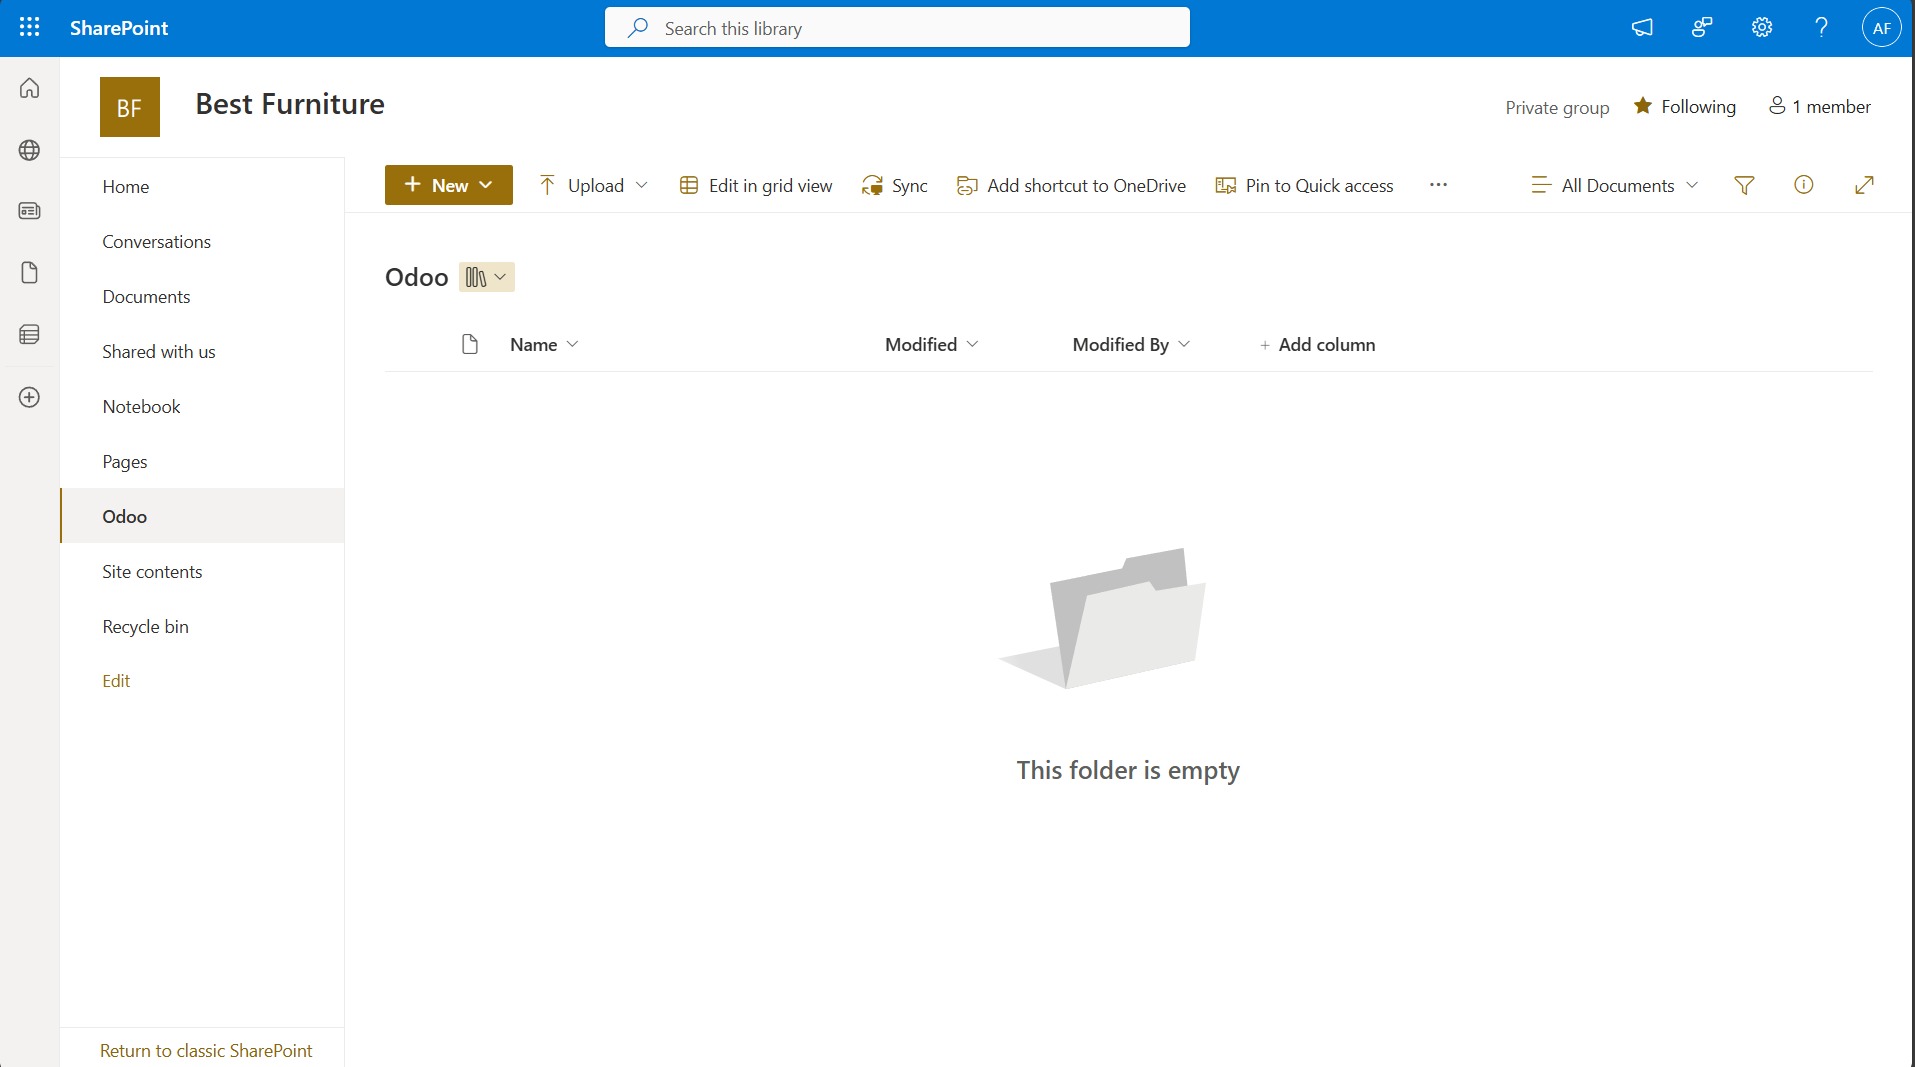Click the SharePoint home icon in left rail
The width and height of the screenshot is (1915, 1067).
tap(30, 88)
